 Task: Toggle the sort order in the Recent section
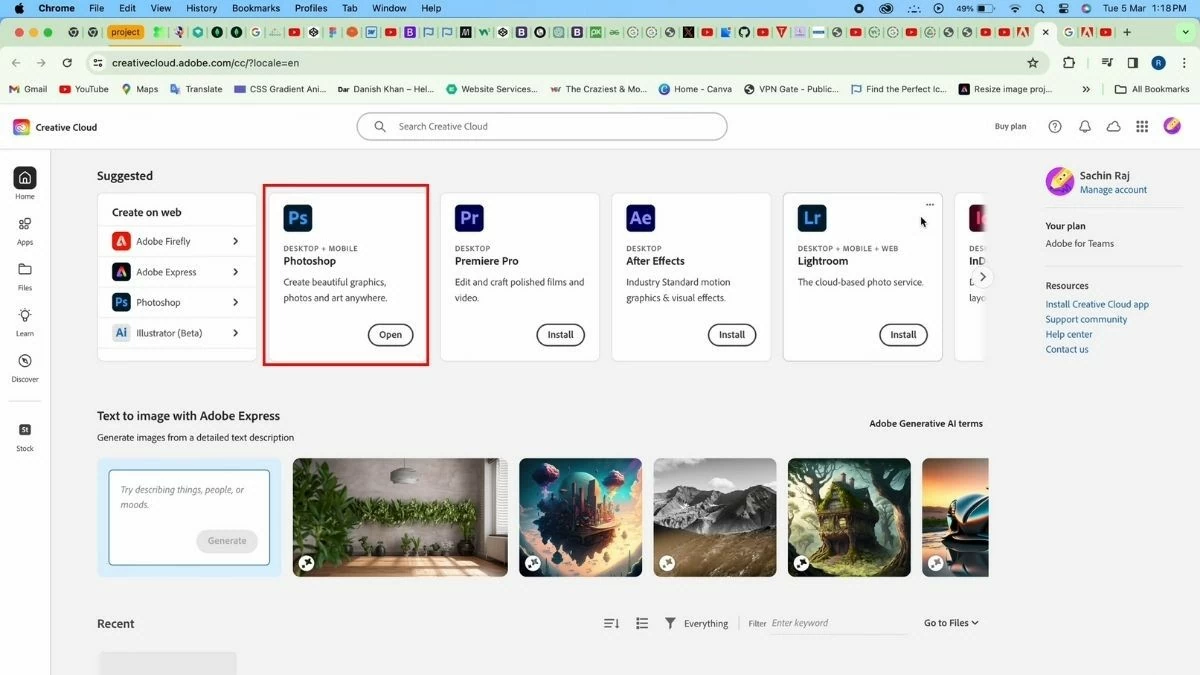click(x=610, y=622)
